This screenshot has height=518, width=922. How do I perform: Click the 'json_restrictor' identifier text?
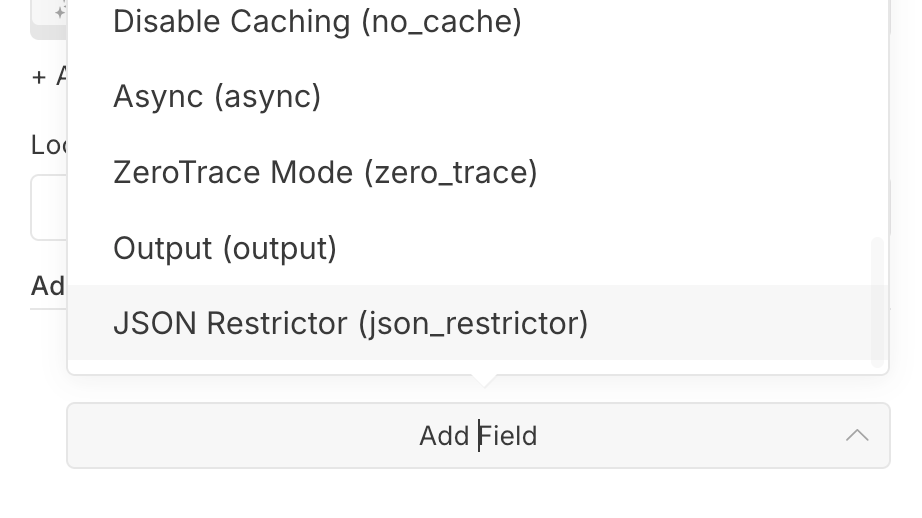pyautogui.click(x=473, y=324)
